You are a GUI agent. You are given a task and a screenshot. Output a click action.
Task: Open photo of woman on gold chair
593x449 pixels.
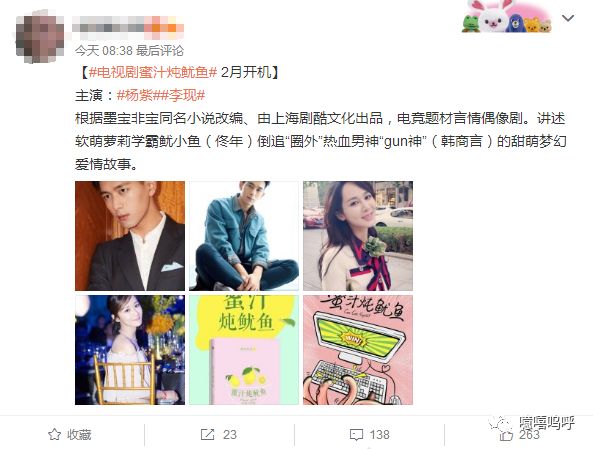point(130,350)
